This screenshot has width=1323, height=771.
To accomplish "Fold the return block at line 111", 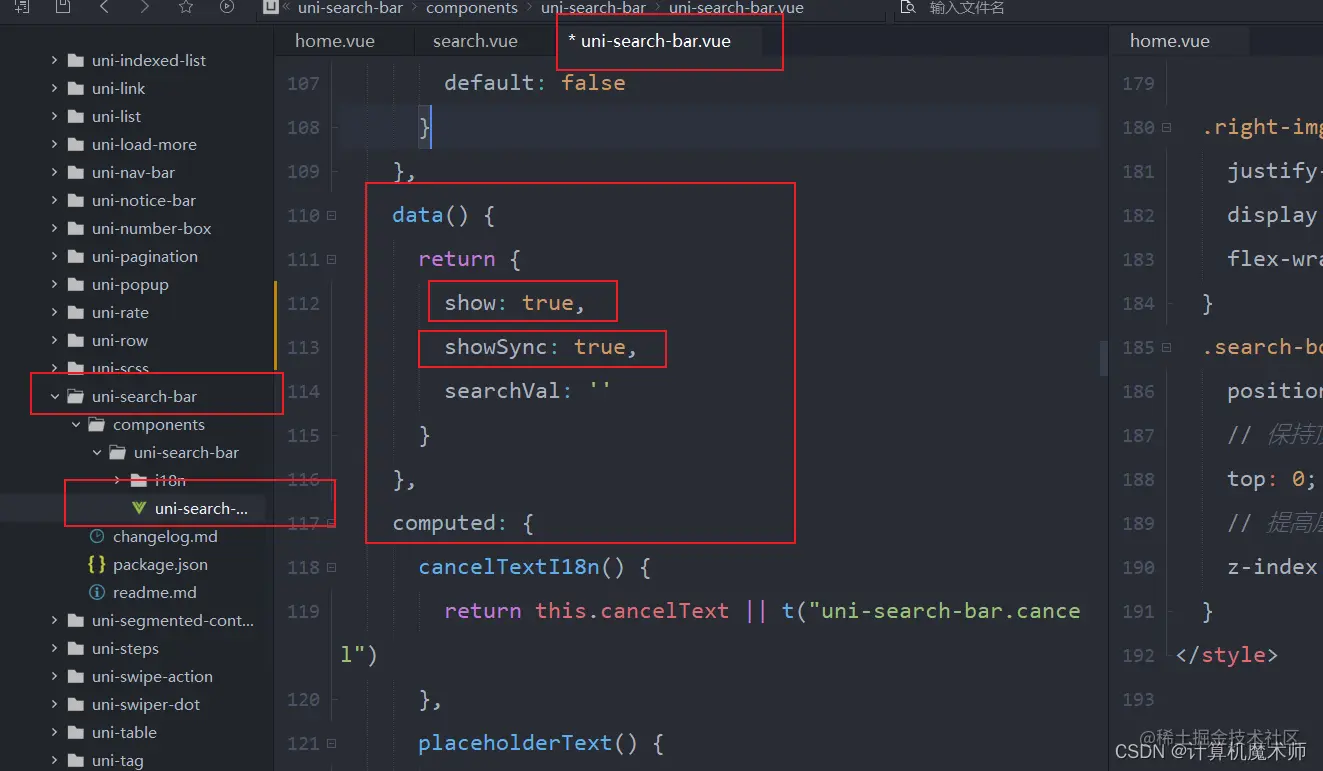I will coord(332,259).
